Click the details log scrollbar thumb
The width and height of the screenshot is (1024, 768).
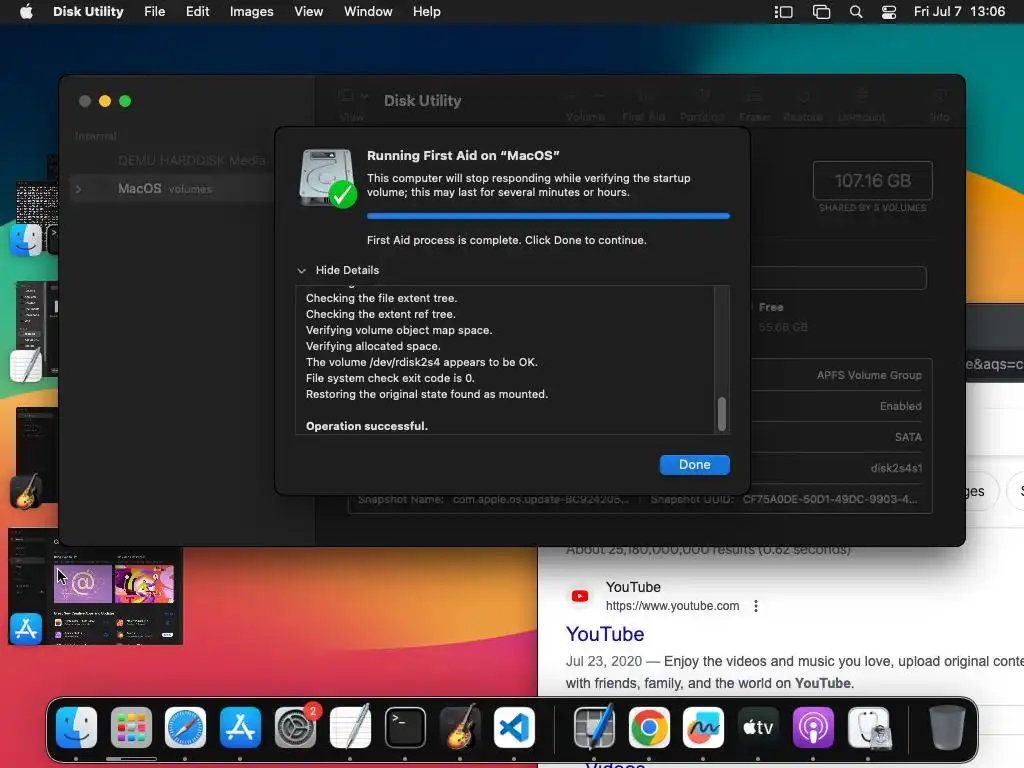point(722,414)
